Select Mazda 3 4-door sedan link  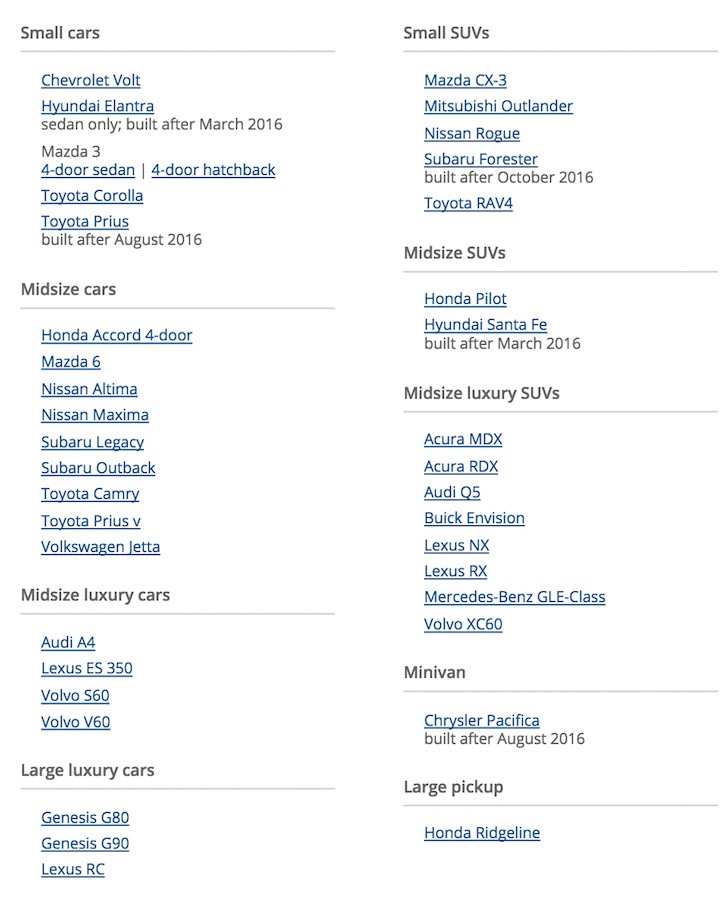pyautogui.click(x=88, y=170)
